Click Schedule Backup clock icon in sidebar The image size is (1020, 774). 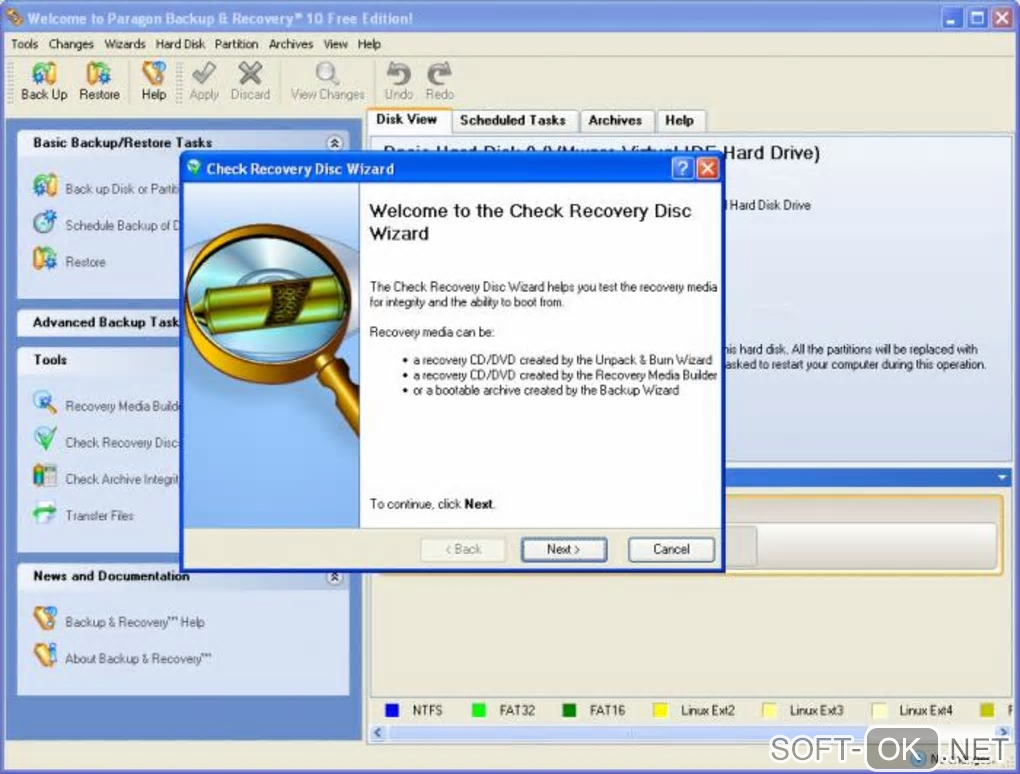pos(45,222)
